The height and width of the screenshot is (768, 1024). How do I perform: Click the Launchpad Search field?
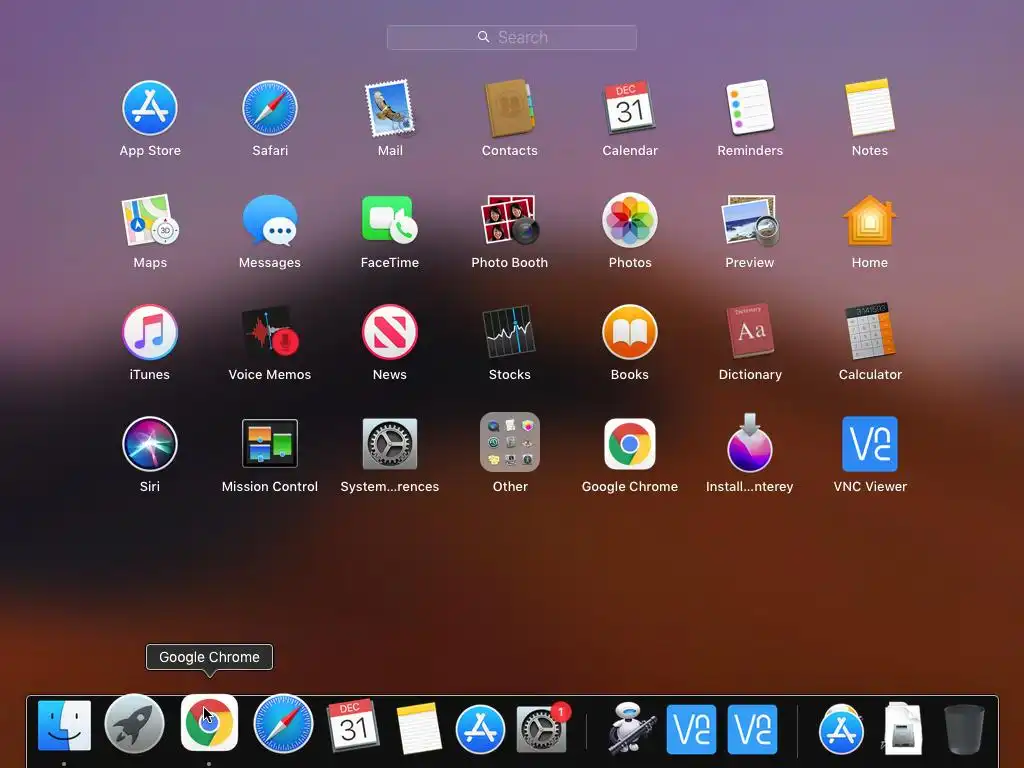coord(511,37)
